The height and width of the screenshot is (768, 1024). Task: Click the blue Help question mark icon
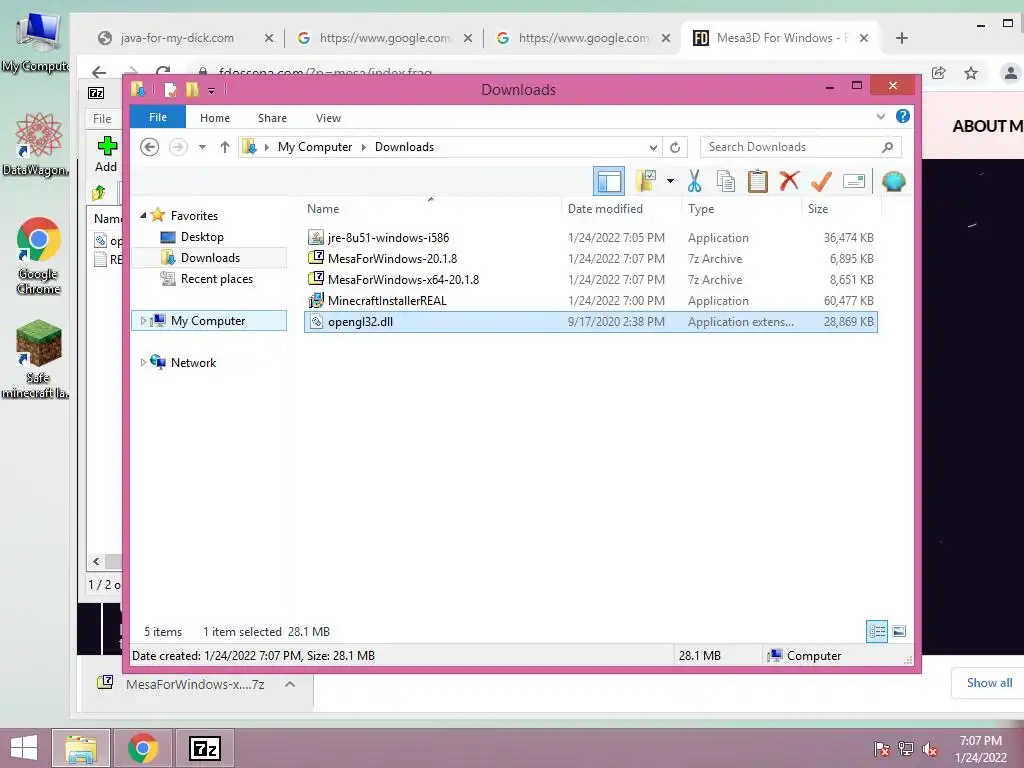(x=903, y=116)
